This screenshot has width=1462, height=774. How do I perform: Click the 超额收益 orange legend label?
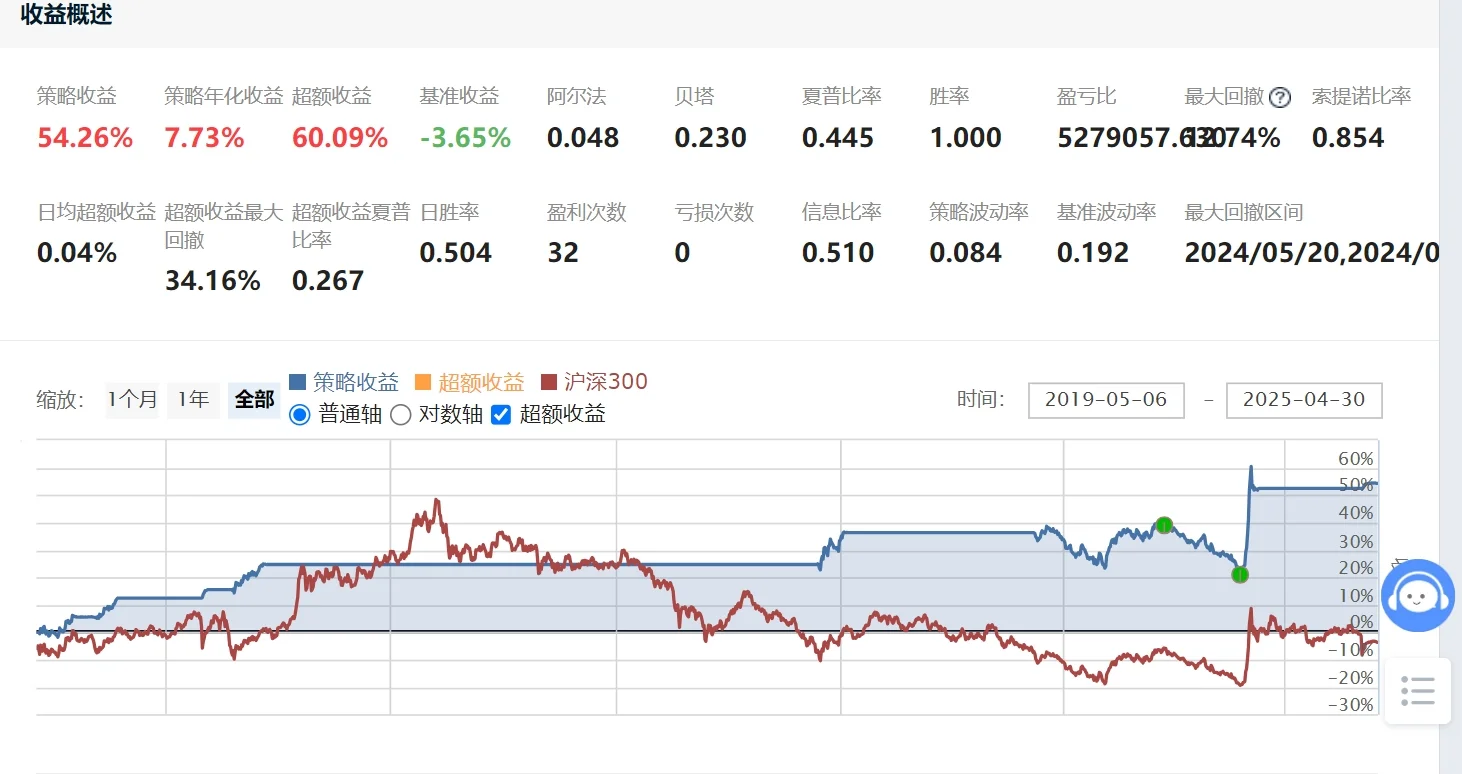click(x=481, y=382)
